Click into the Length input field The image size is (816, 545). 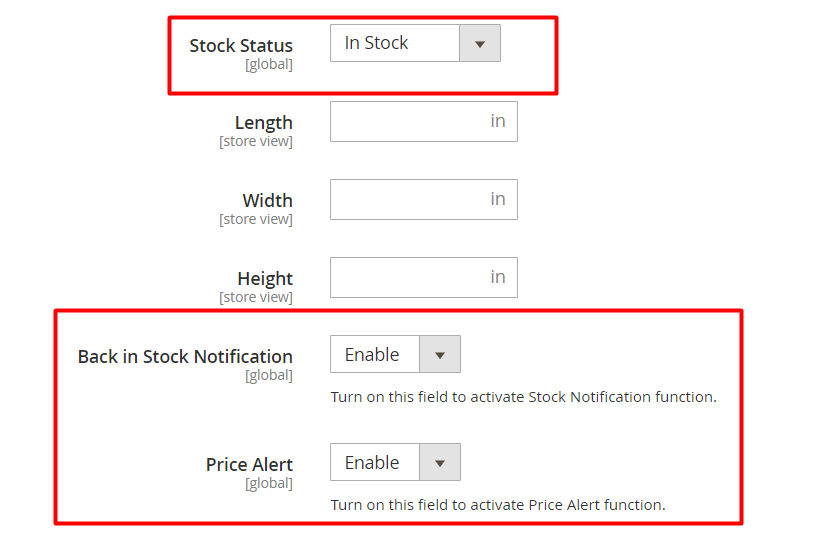[x=405, y=122]
